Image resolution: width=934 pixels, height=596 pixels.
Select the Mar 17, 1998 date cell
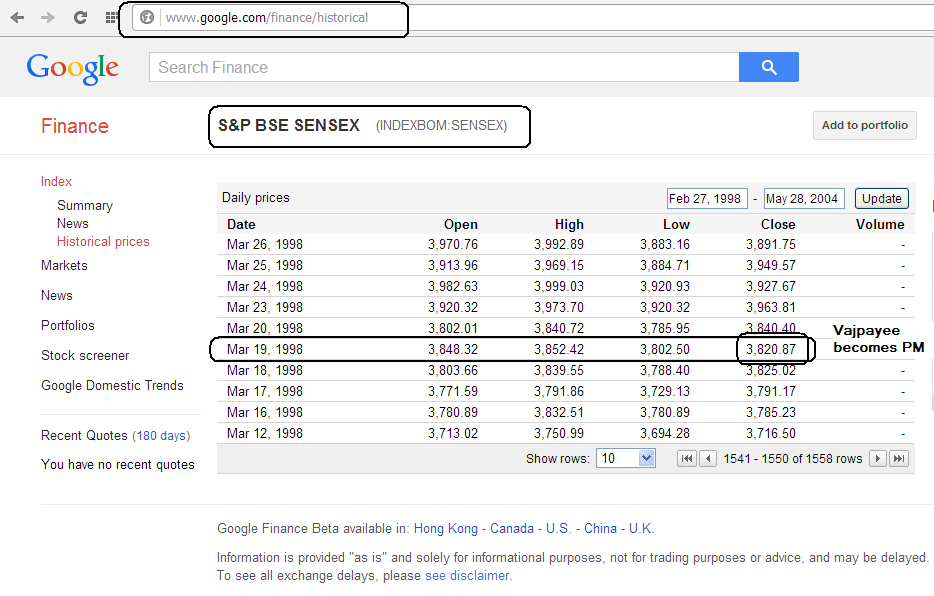pyautogui.click(x=264, y=392)
